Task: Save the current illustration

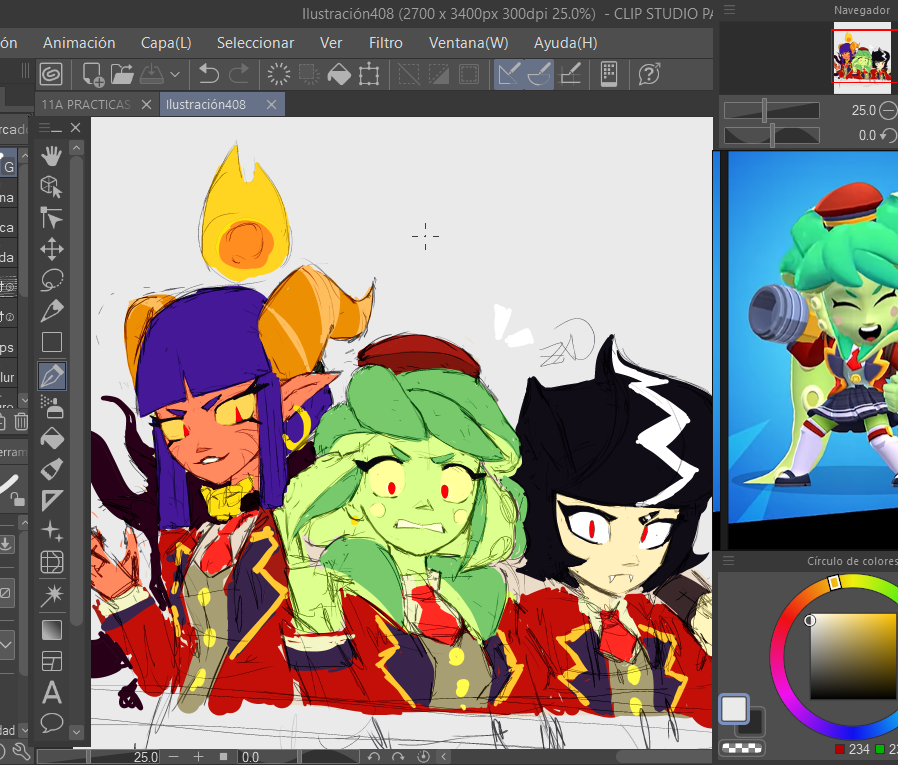Action: (x=152, y=74)
